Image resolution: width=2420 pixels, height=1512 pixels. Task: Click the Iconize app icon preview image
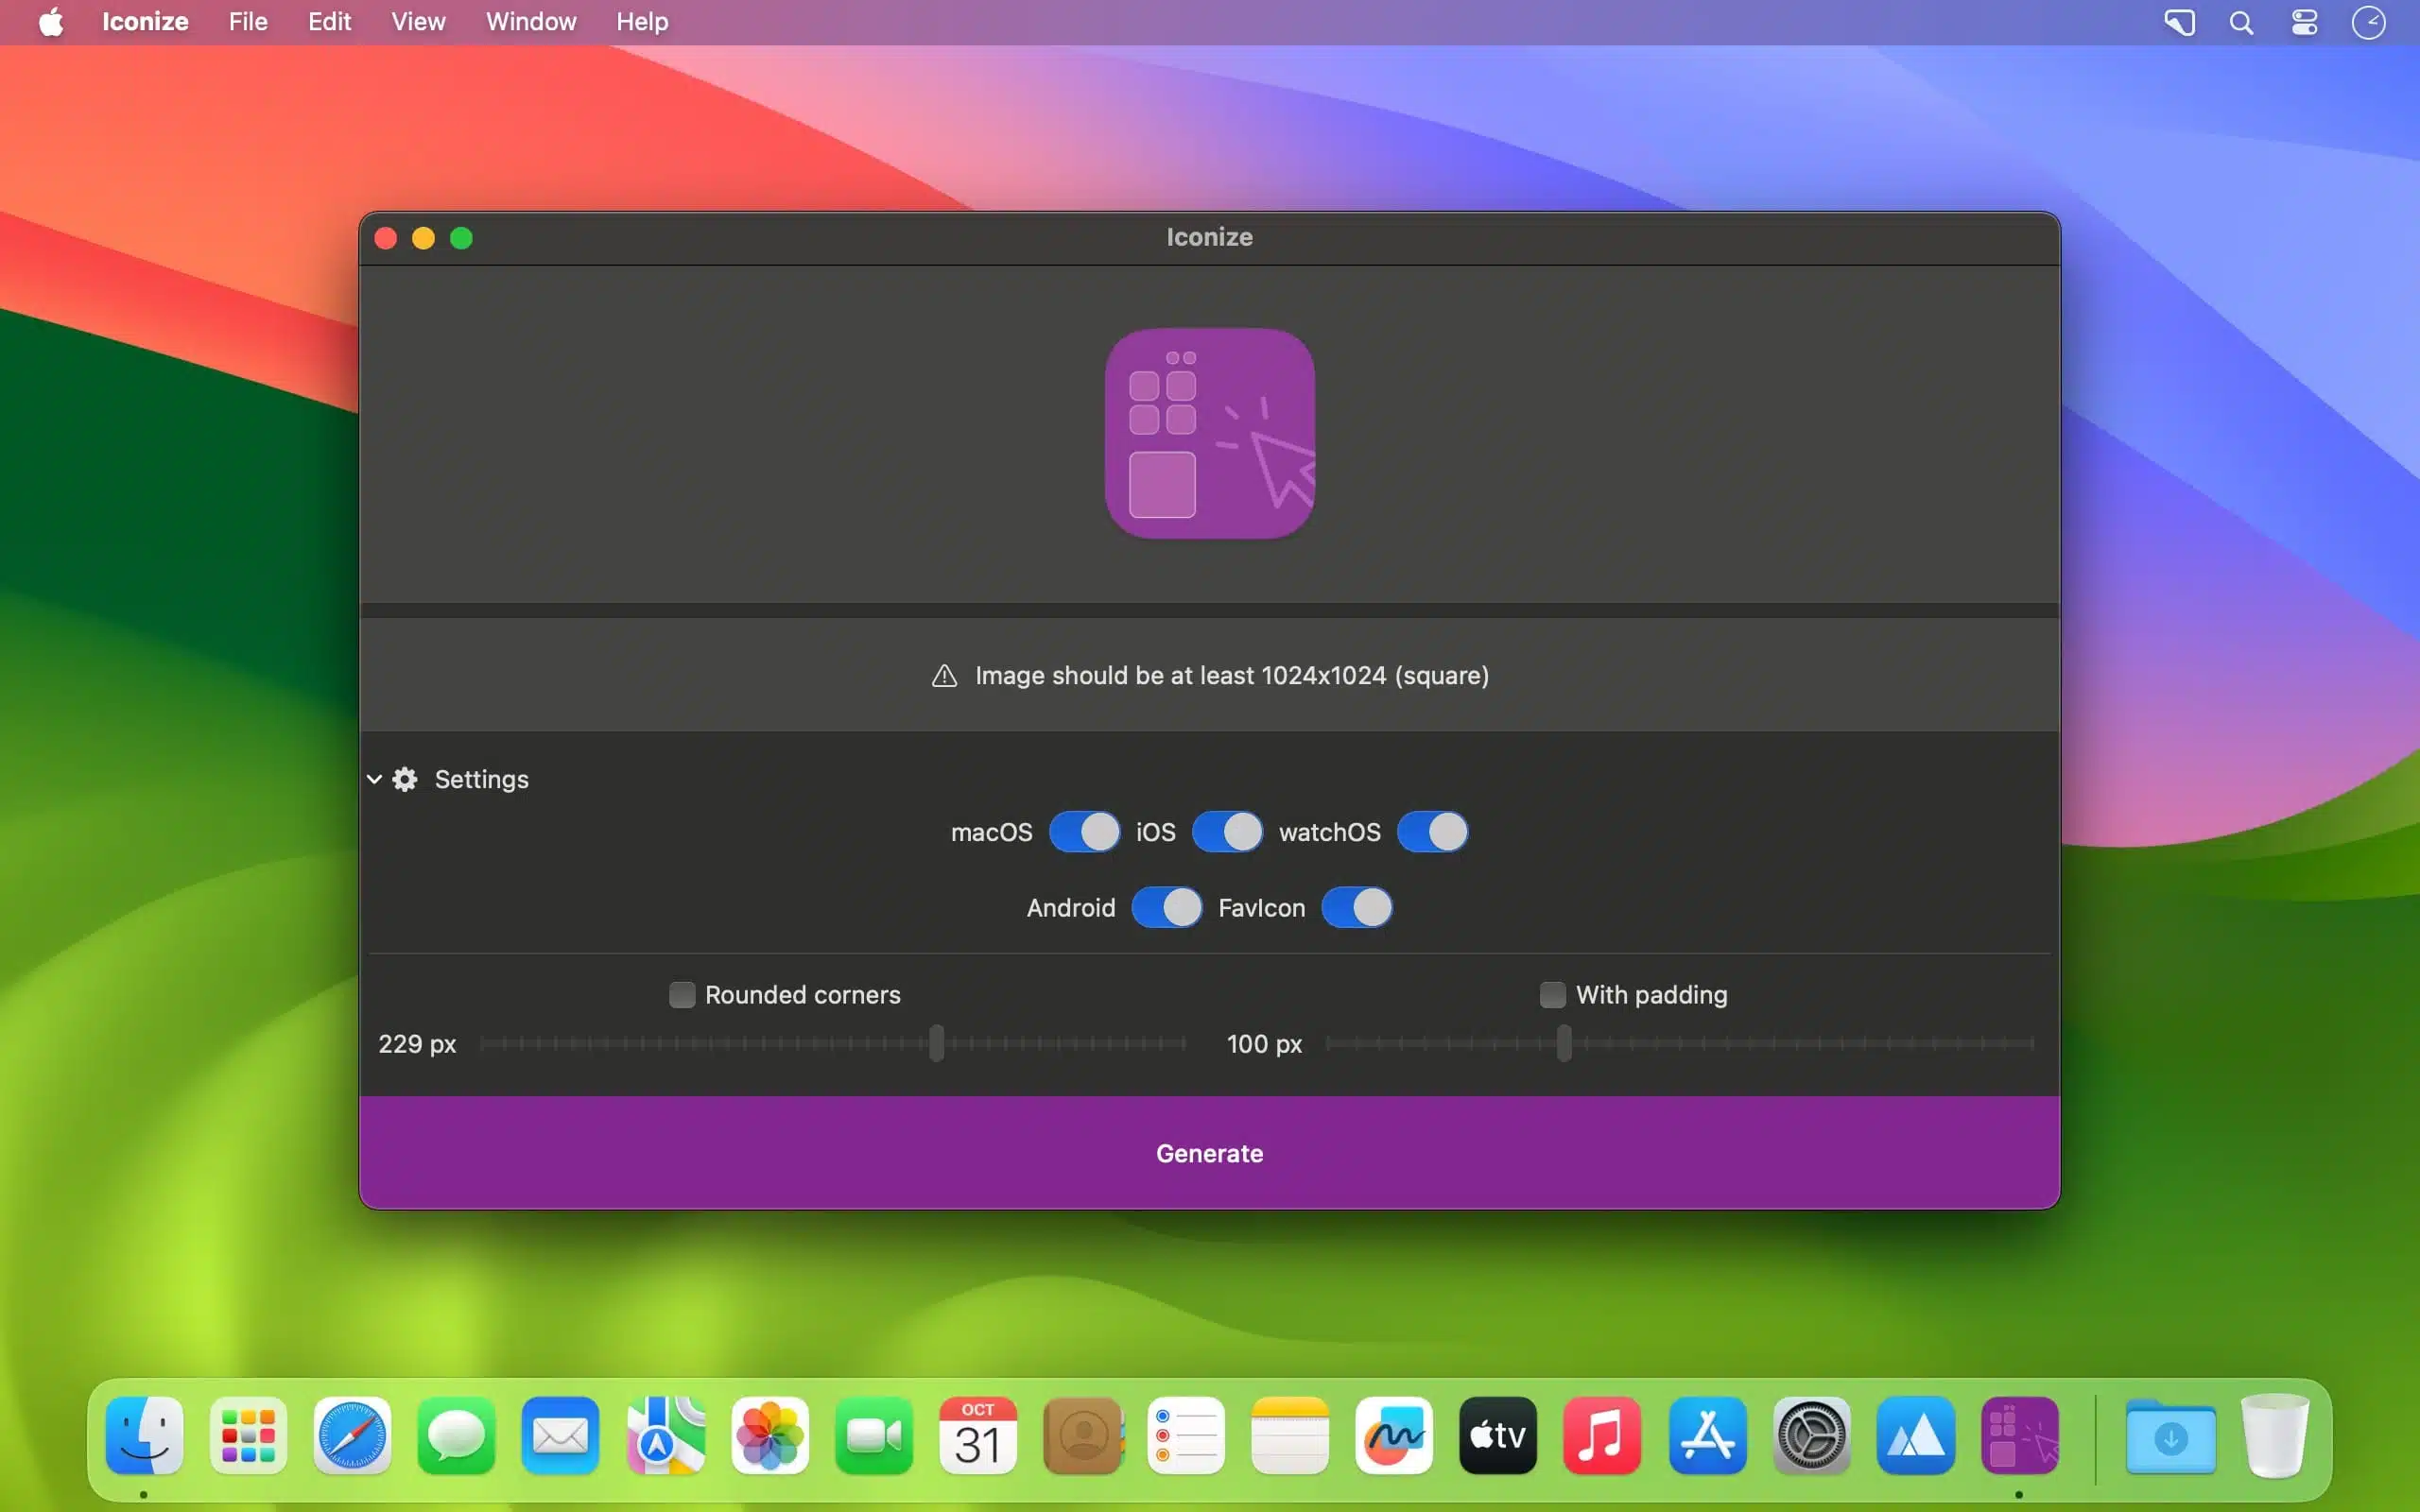pos(1209,433)
